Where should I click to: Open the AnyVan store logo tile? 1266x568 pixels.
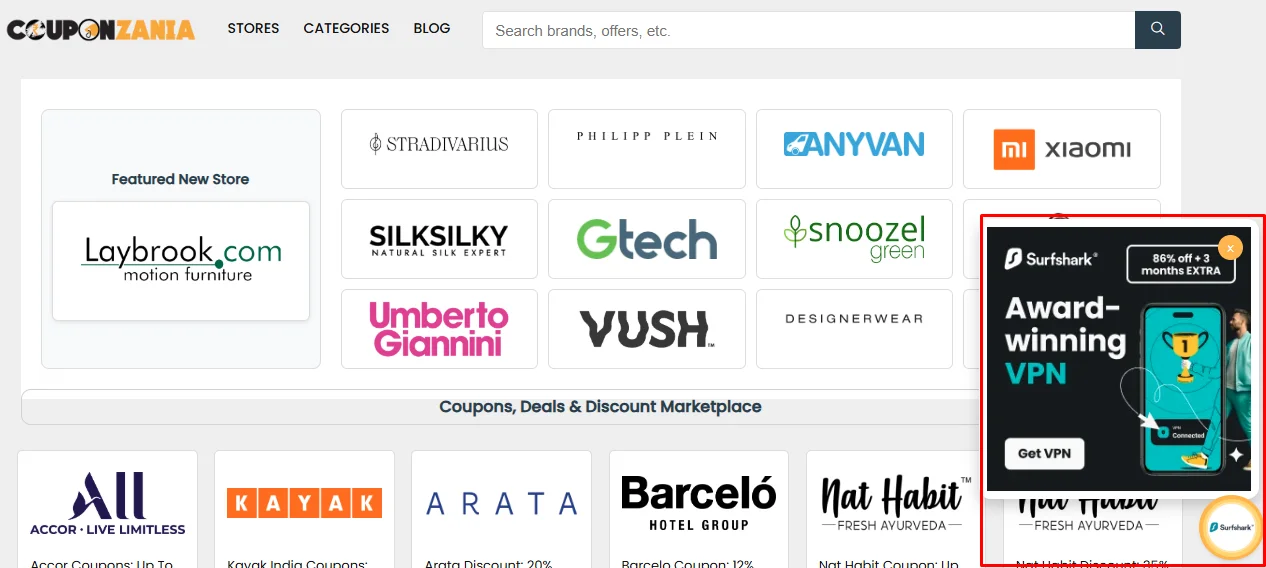tap(854, 149)
